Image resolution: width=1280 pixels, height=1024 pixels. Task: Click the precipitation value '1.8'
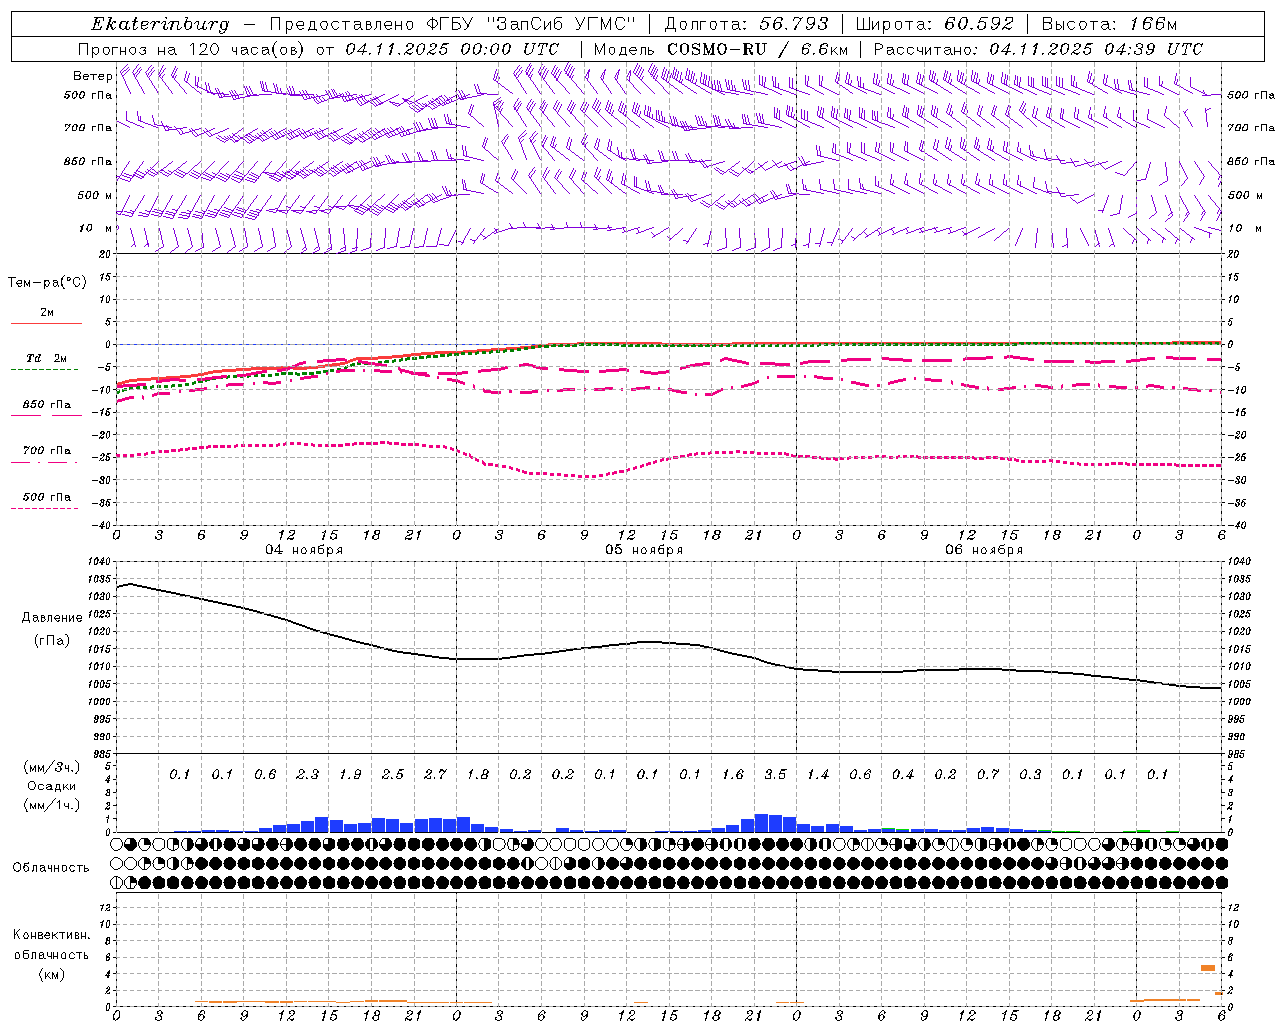coord(478,774)
